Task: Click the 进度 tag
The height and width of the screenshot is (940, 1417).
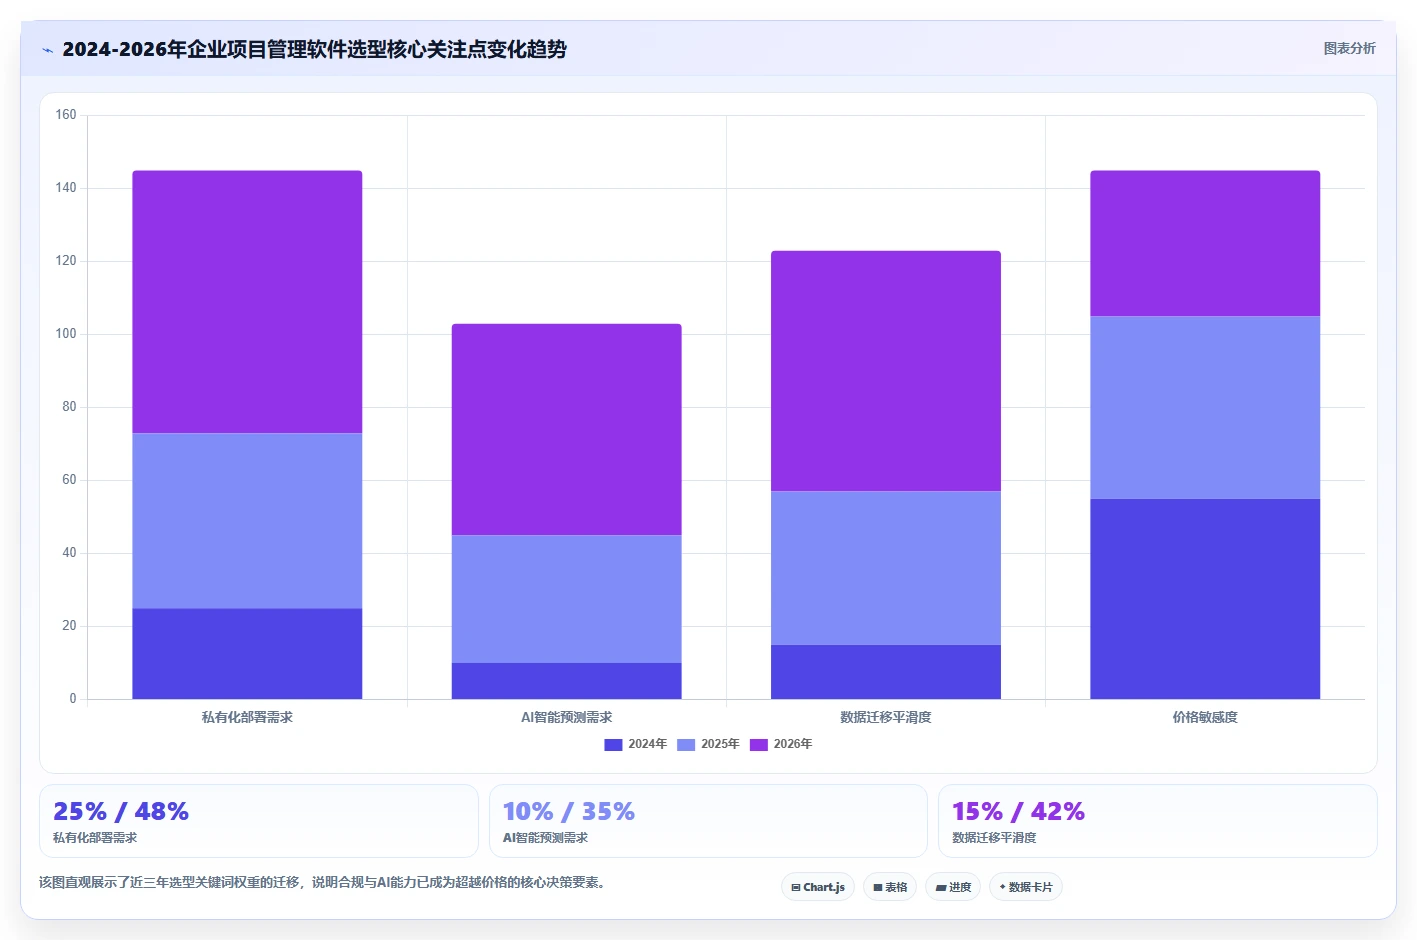Action: tap(953, 887)
